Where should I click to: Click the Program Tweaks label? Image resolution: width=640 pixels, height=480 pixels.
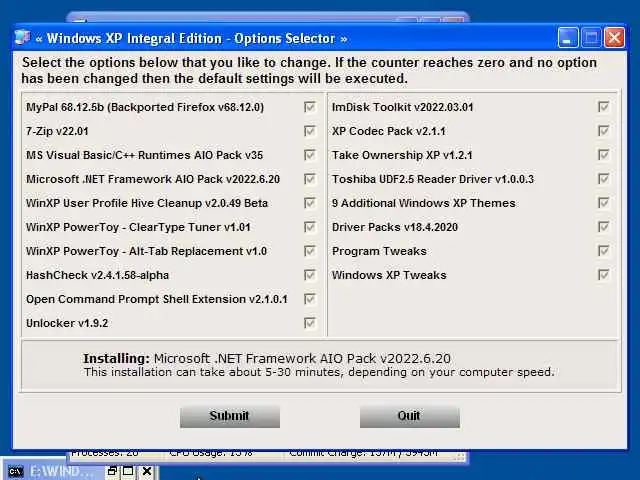(x=379, y=251)
